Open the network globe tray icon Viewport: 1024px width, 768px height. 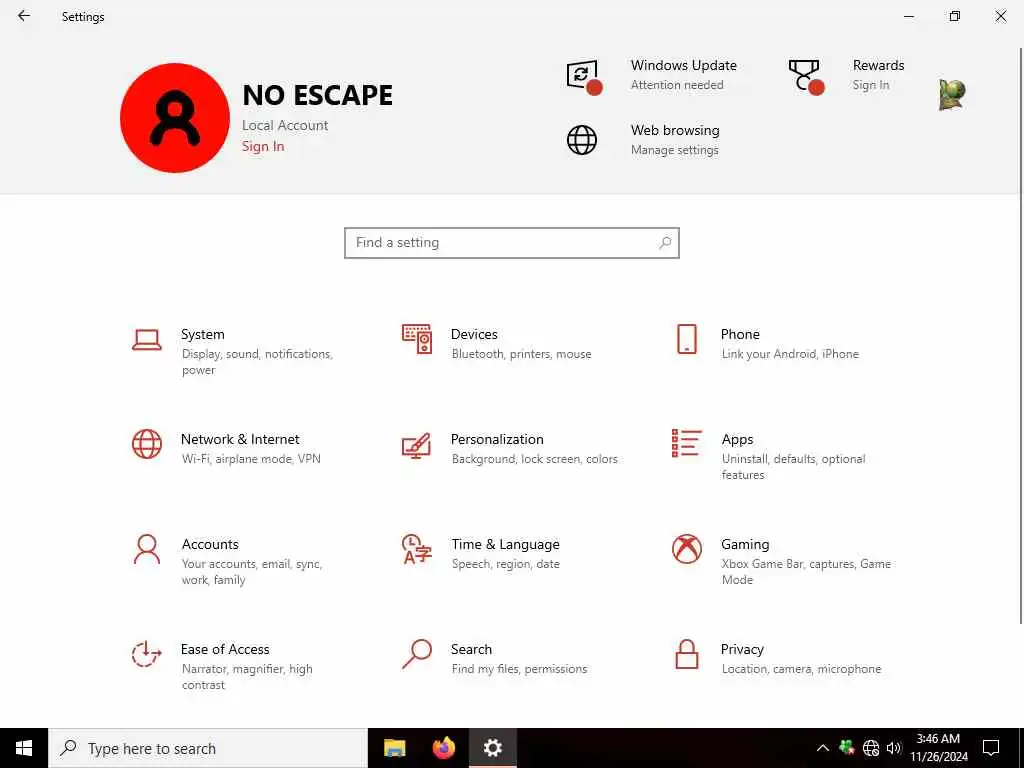tap(871, 748)
